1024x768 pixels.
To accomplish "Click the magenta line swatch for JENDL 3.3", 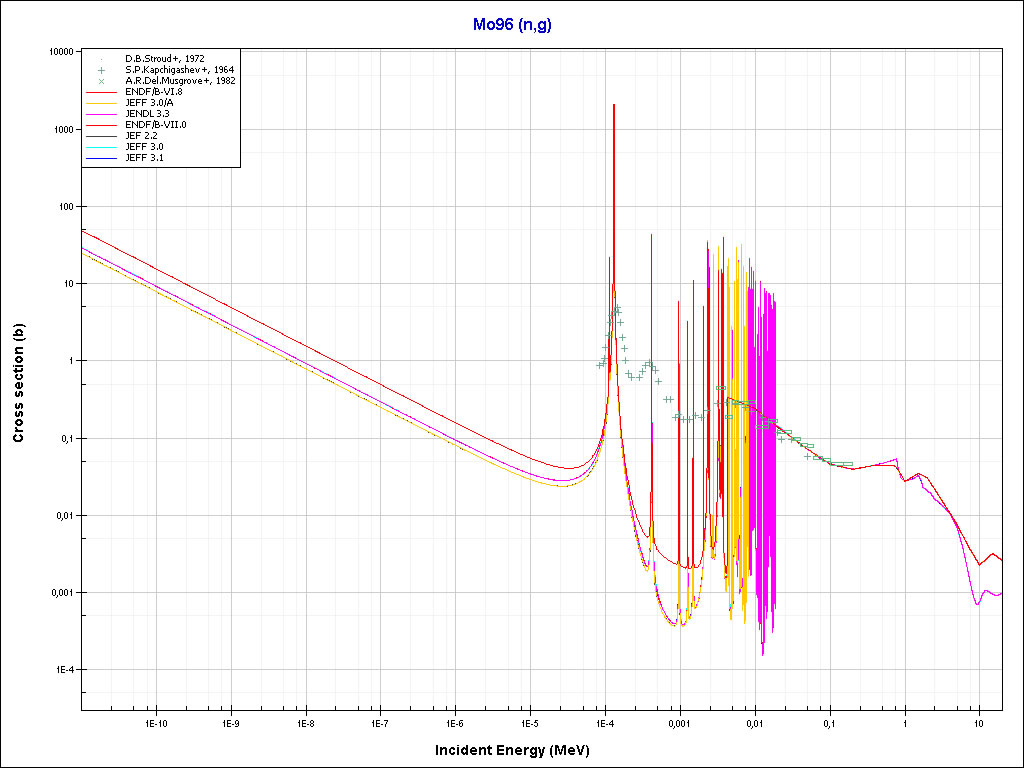I will (101, 114).
